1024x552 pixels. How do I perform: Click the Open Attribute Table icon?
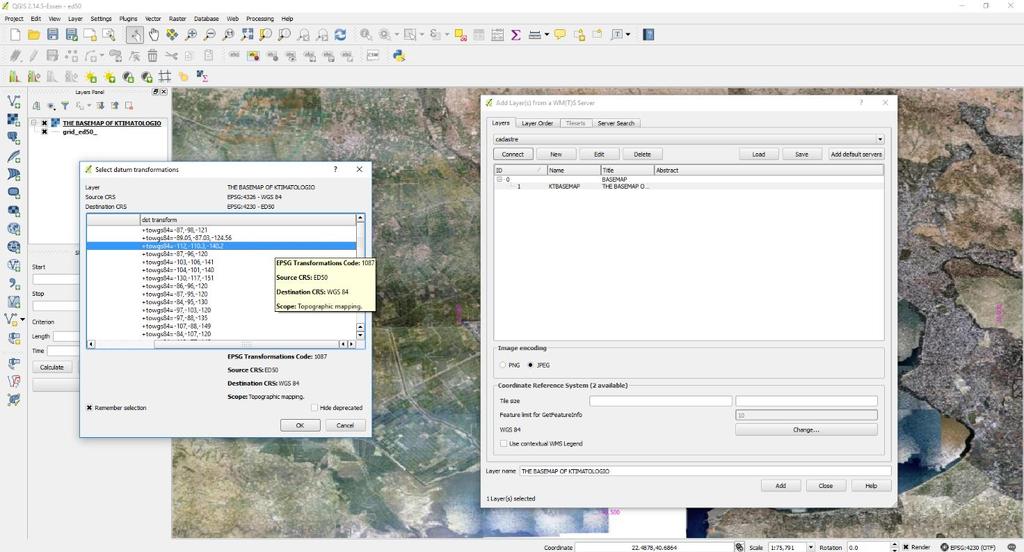tap(479, 35)
